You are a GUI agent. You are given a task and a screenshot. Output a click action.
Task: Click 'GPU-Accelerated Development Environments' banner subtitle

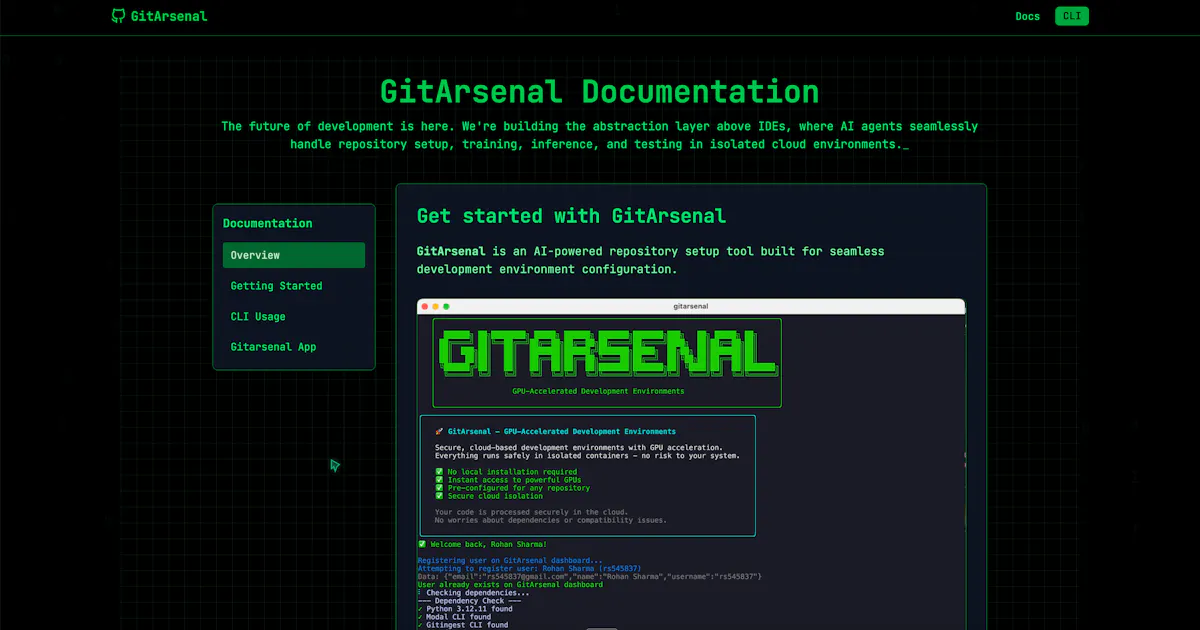coord(598,391)
